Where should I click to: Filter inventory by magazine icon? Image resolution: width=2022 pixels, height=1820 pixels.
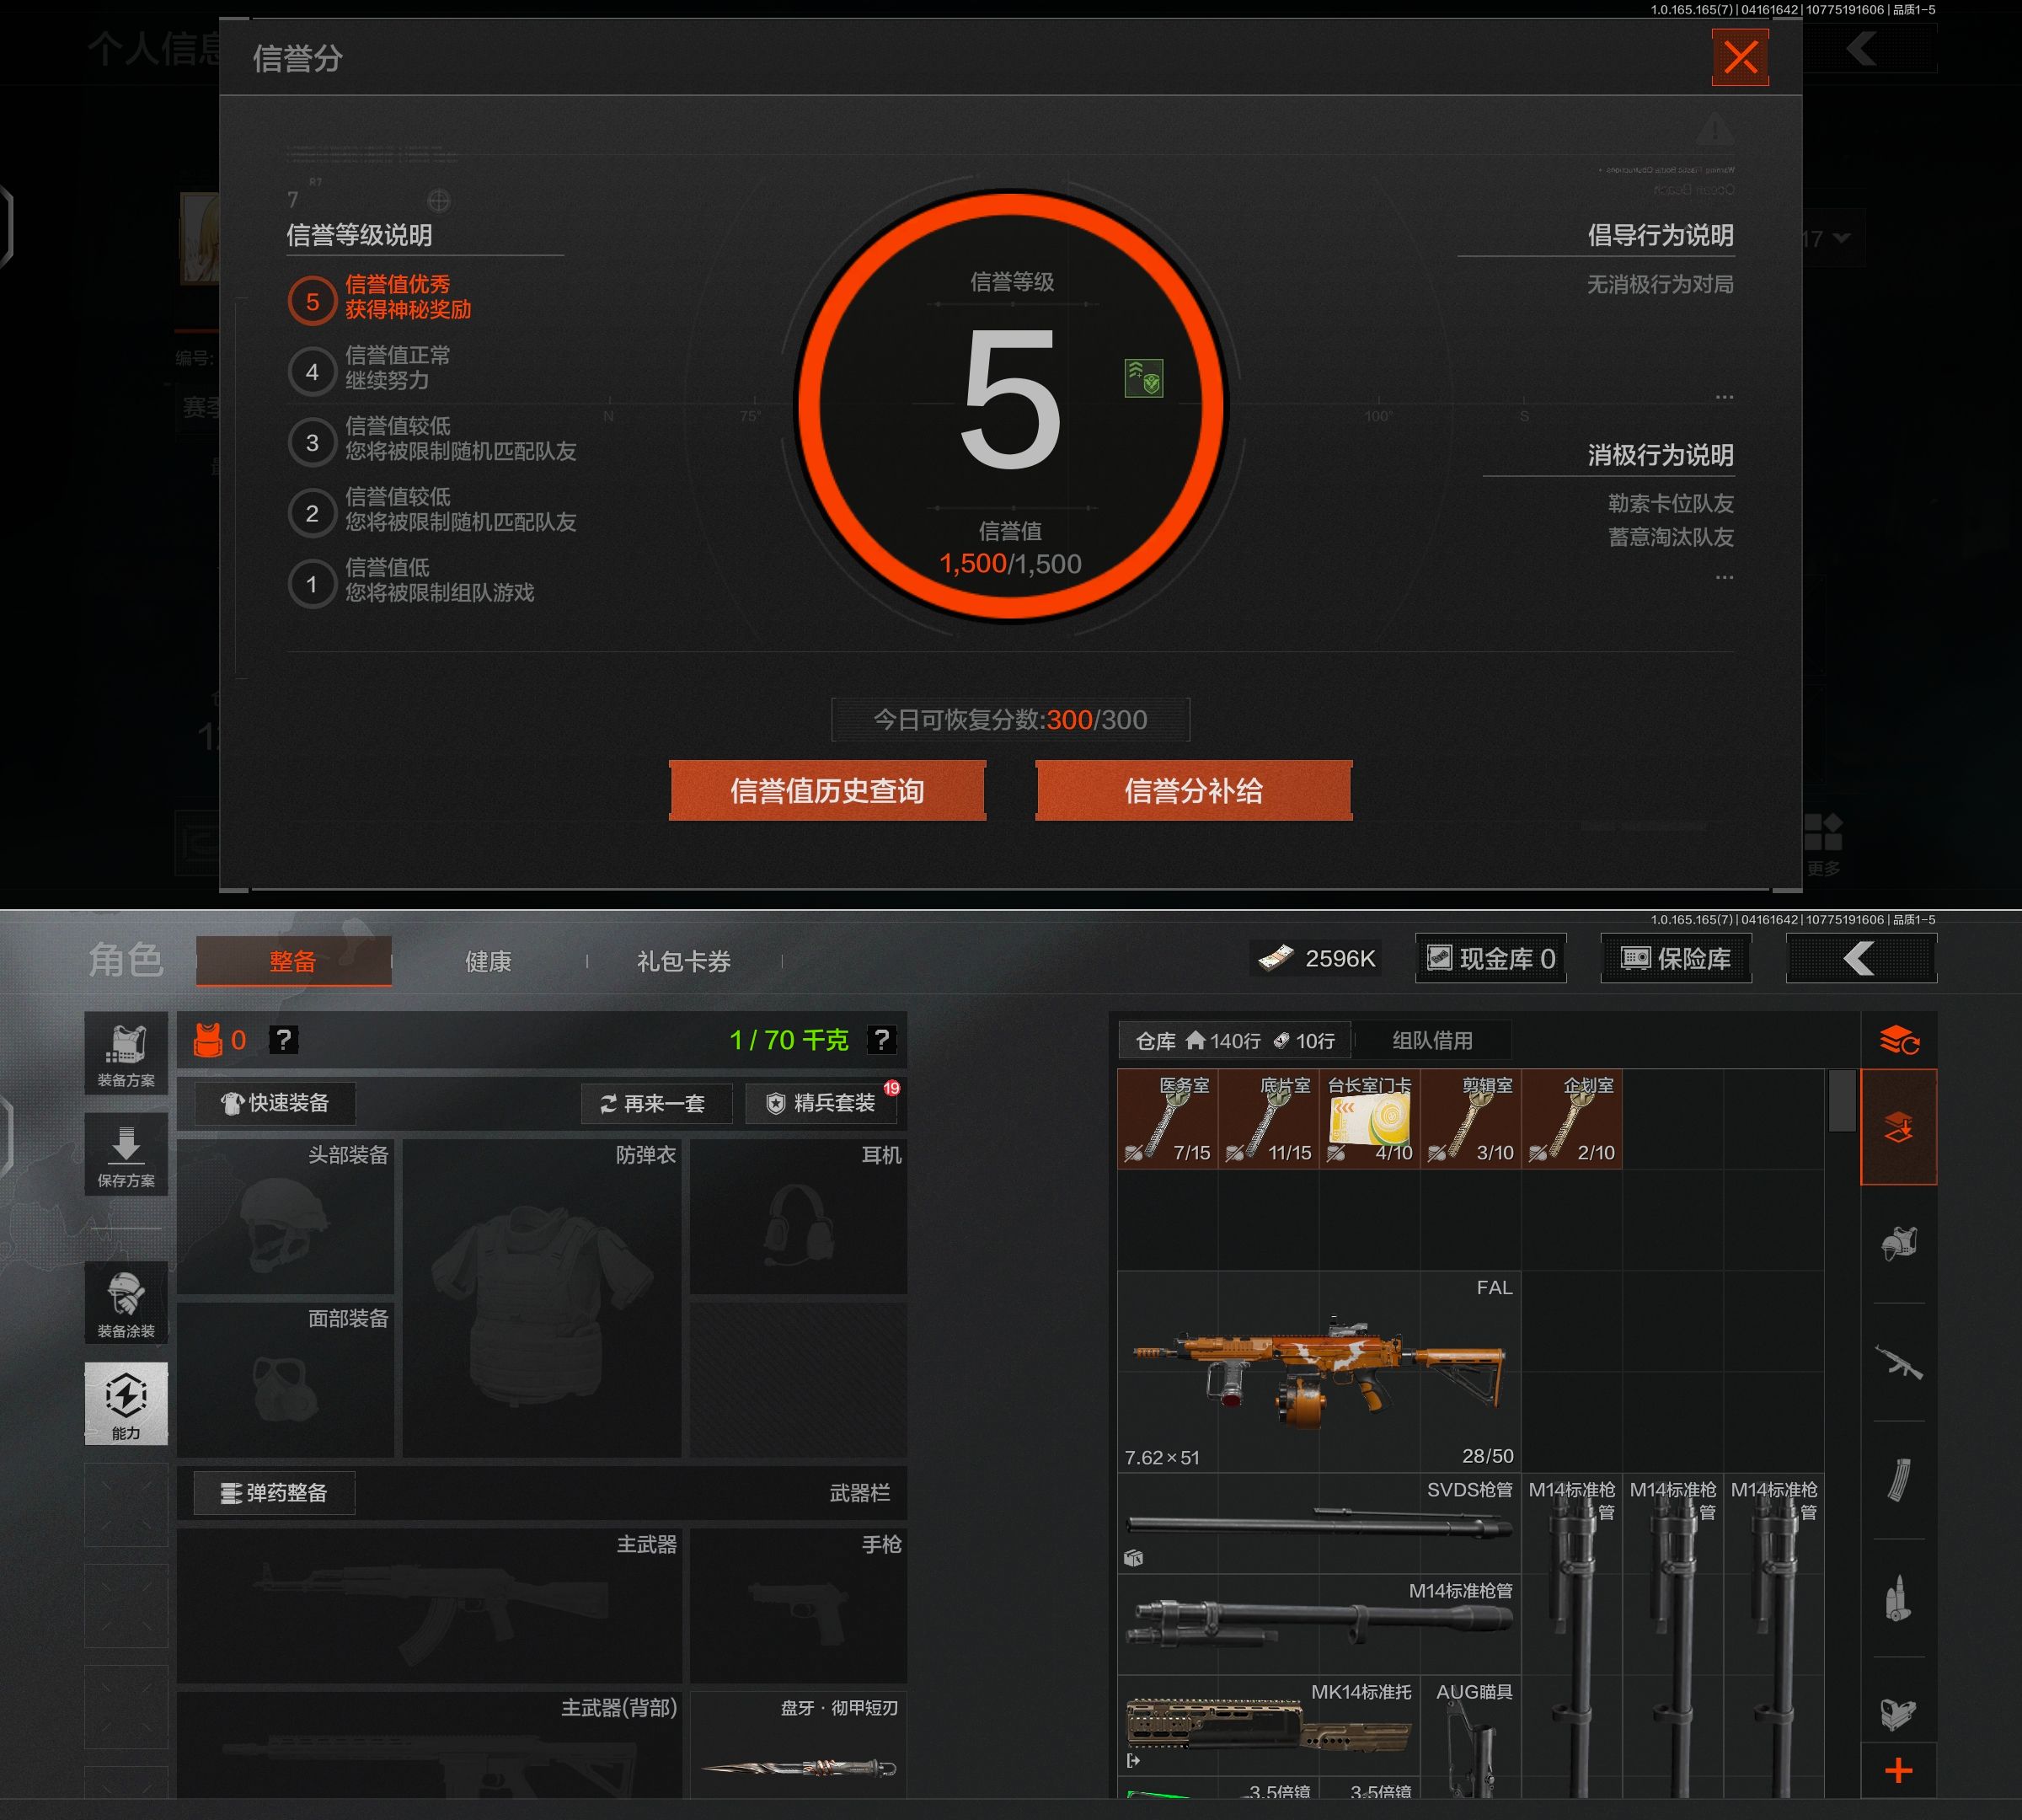coord(1898,1480)
